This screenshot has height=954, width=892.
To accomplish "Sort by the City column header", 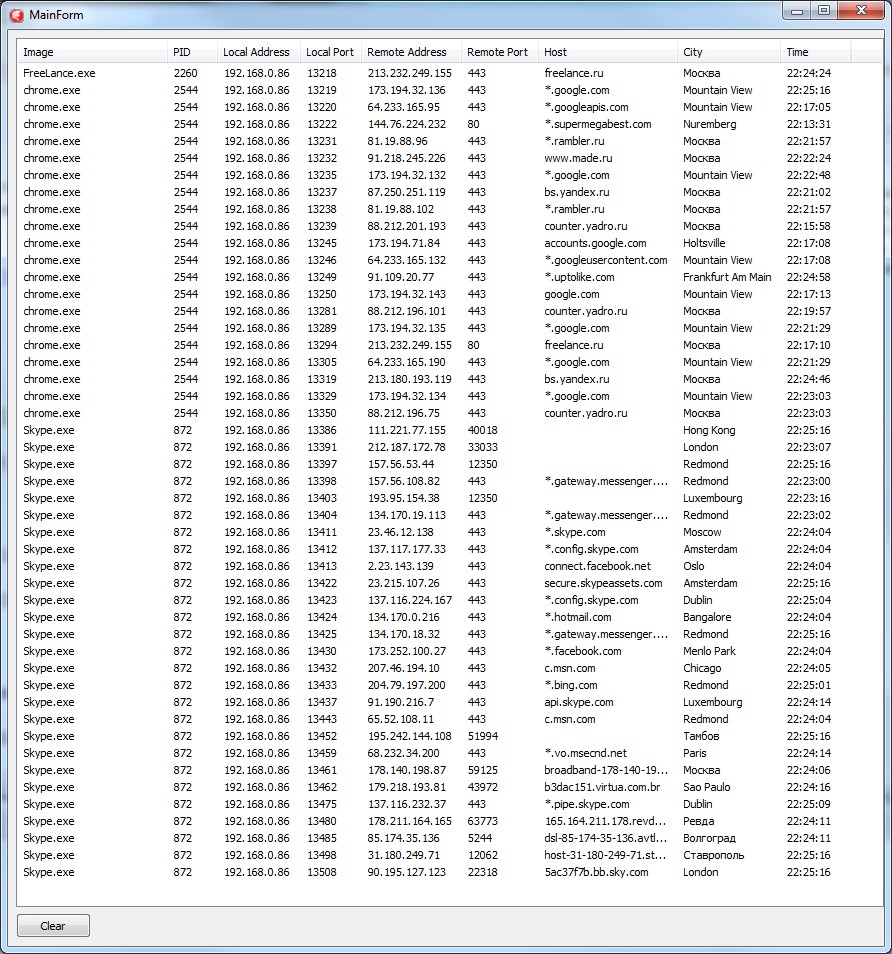I will (x=728, y=52).
